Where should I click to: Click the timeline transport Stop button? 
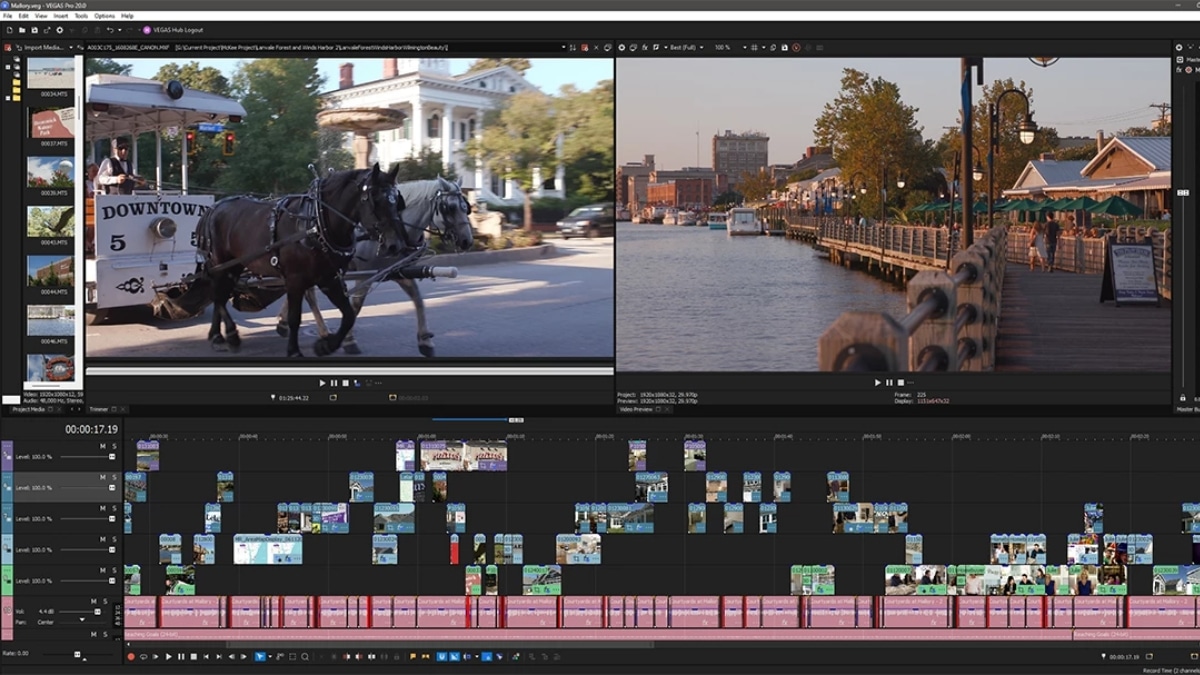(193, 657)
